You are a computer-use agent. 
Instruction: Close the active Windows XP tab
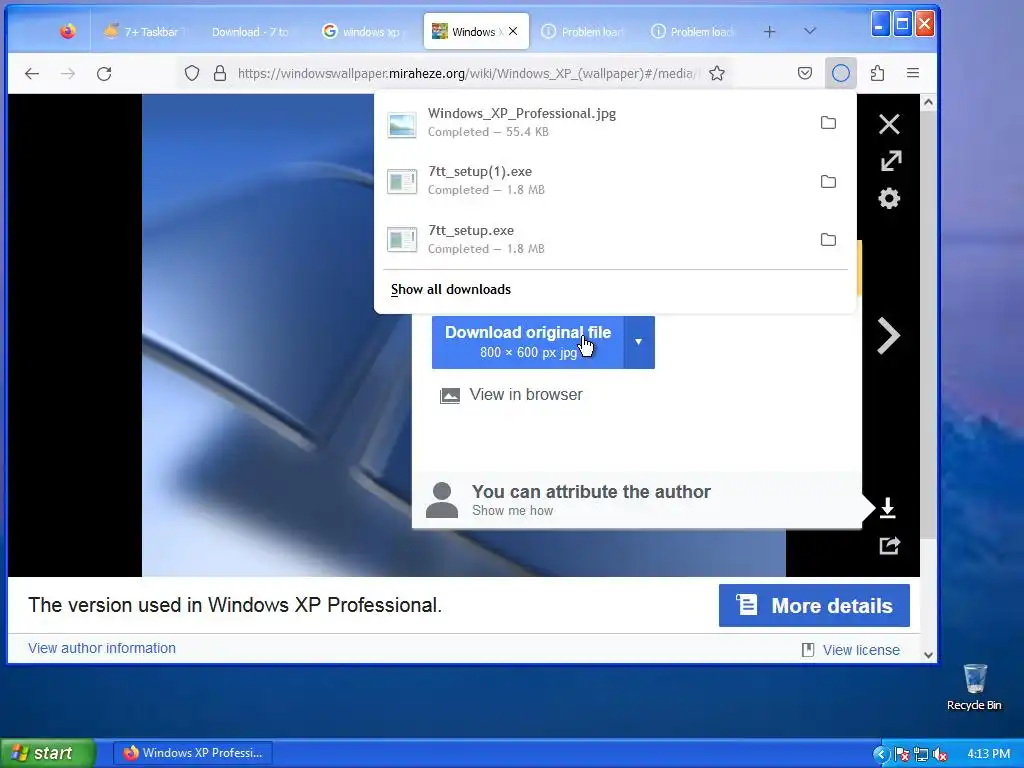click(x=513, y=31)
